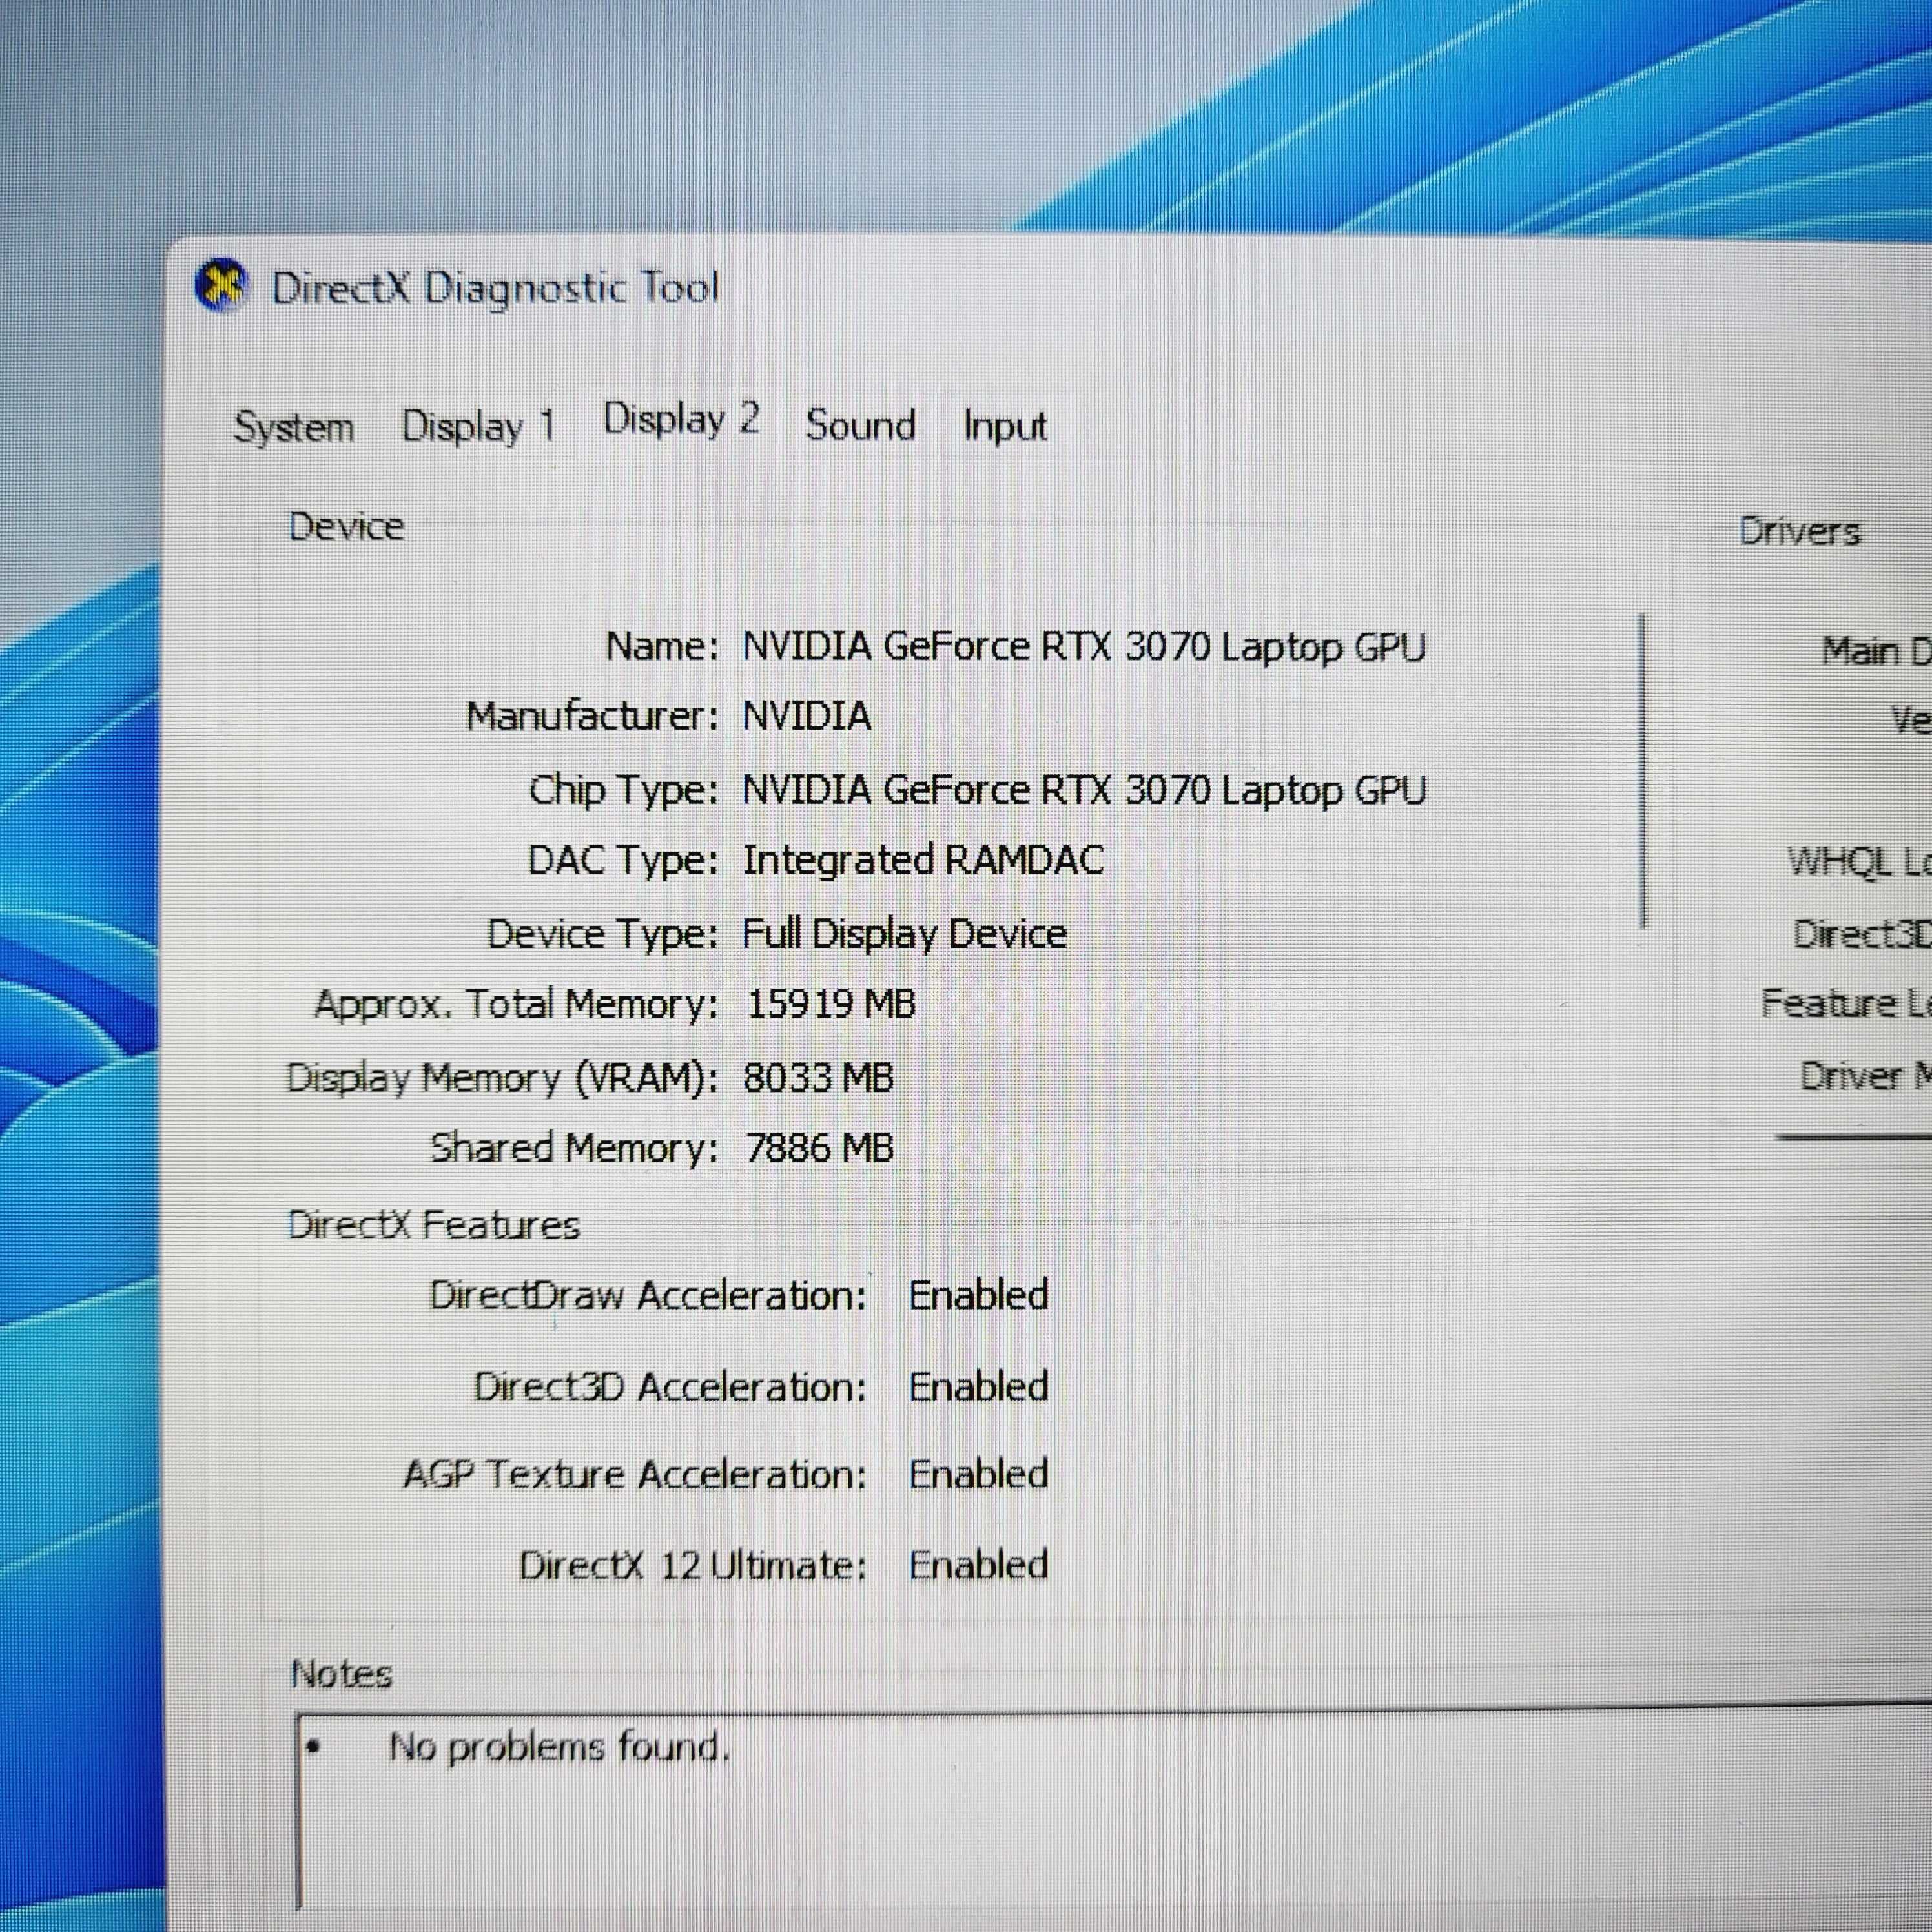
Task: Go to the Sound tab
Action: [861, 425]
